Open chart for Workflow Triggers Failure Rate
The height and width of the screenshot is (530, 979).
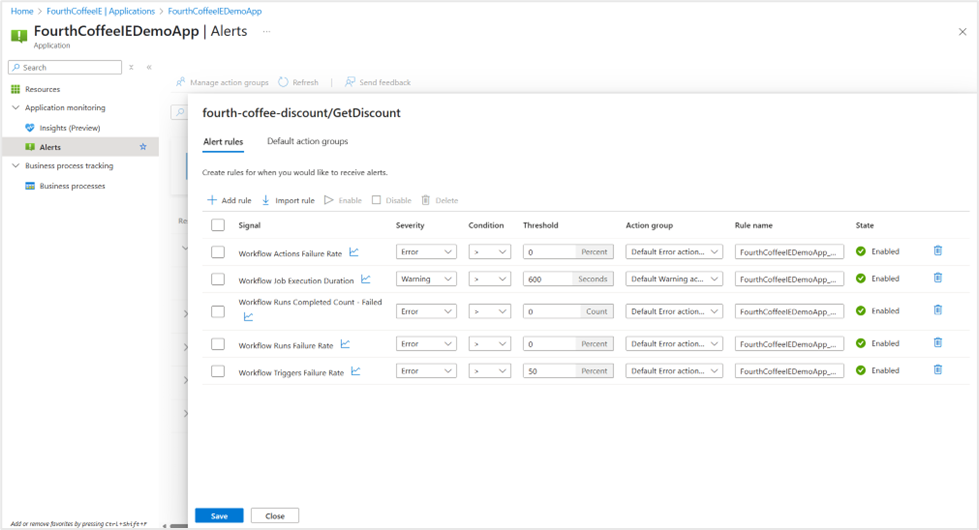(x=356, y=371)
